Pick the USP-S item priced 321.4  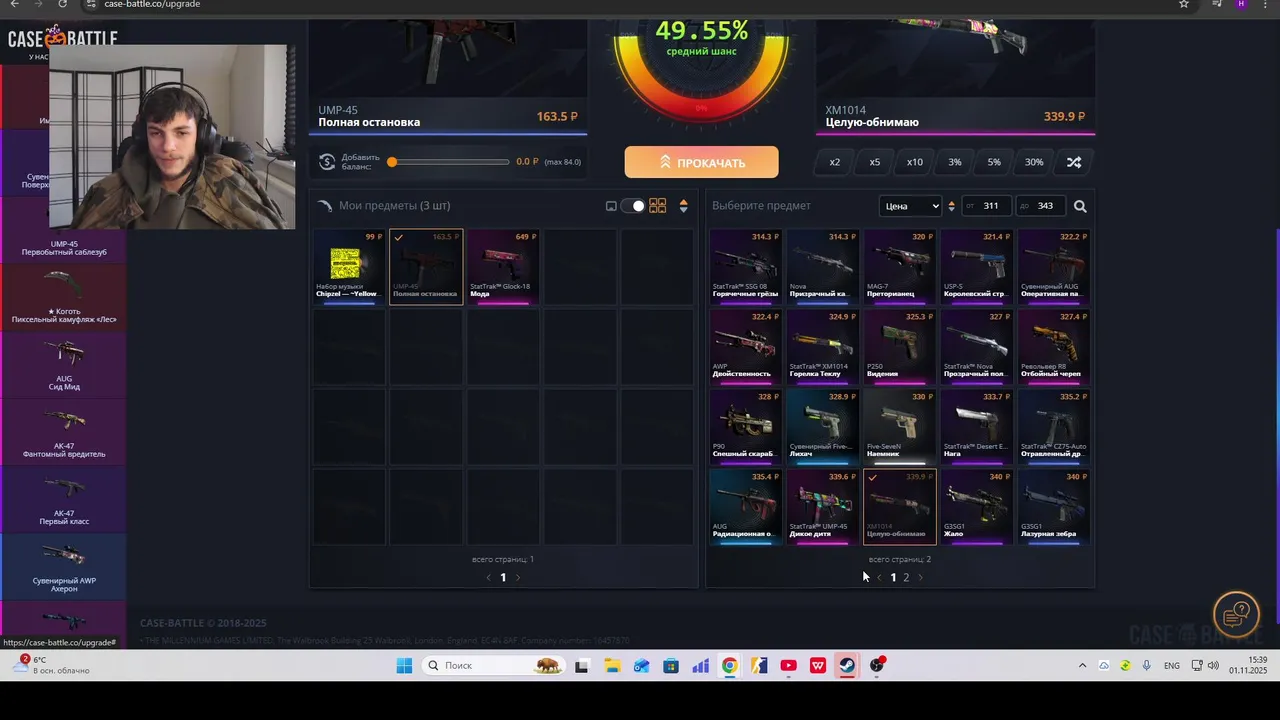[x=977, y=267]
